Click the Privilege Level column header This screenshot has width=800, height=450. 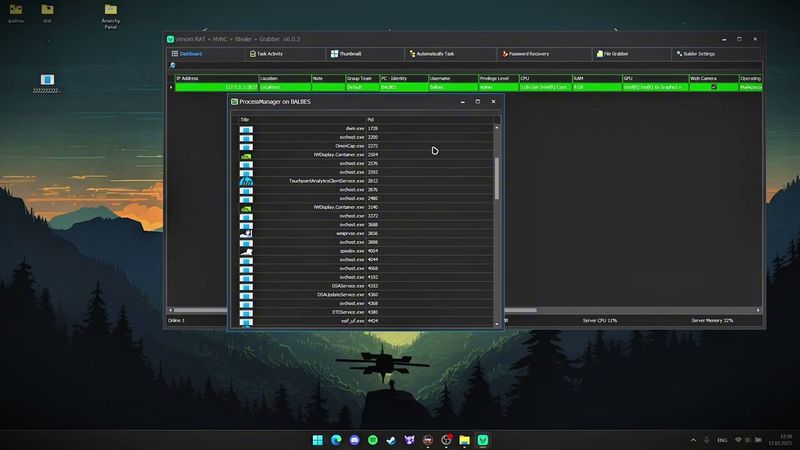tap(498, 78)
